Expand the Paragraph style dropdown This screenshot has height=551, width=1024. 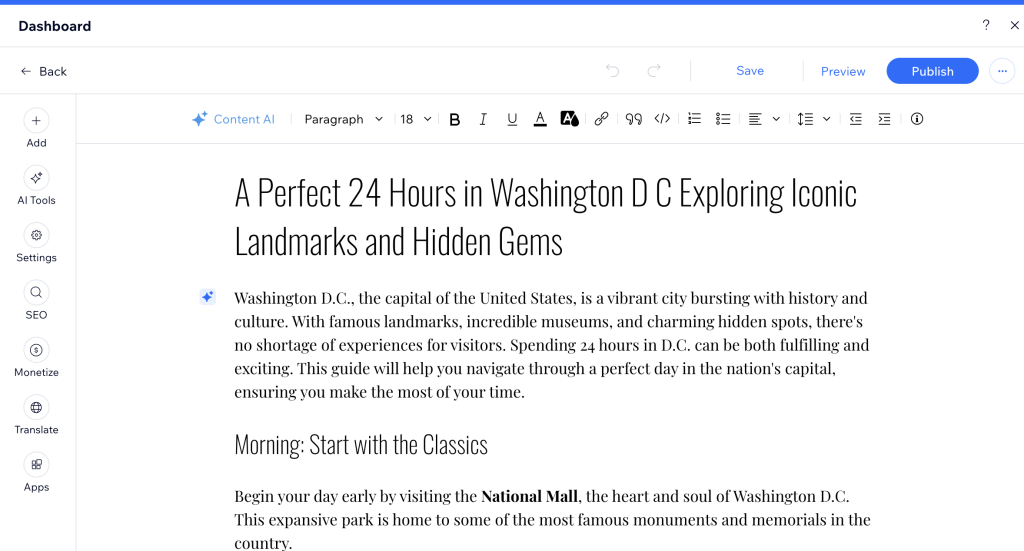tap(343, 119)
